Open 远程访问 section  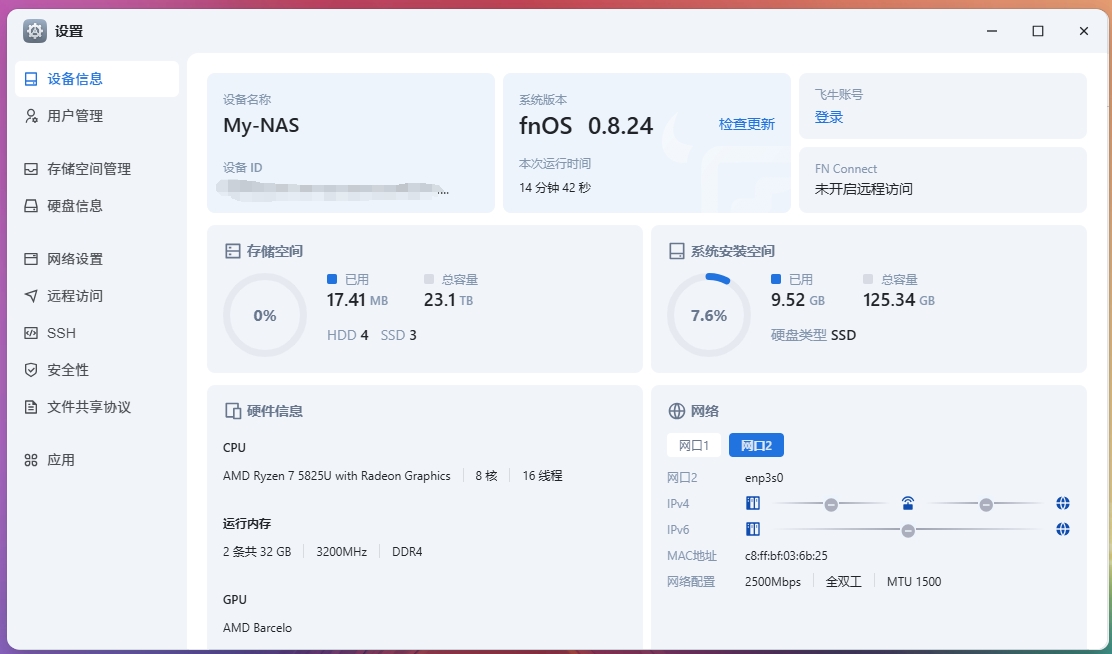point(97,296)
